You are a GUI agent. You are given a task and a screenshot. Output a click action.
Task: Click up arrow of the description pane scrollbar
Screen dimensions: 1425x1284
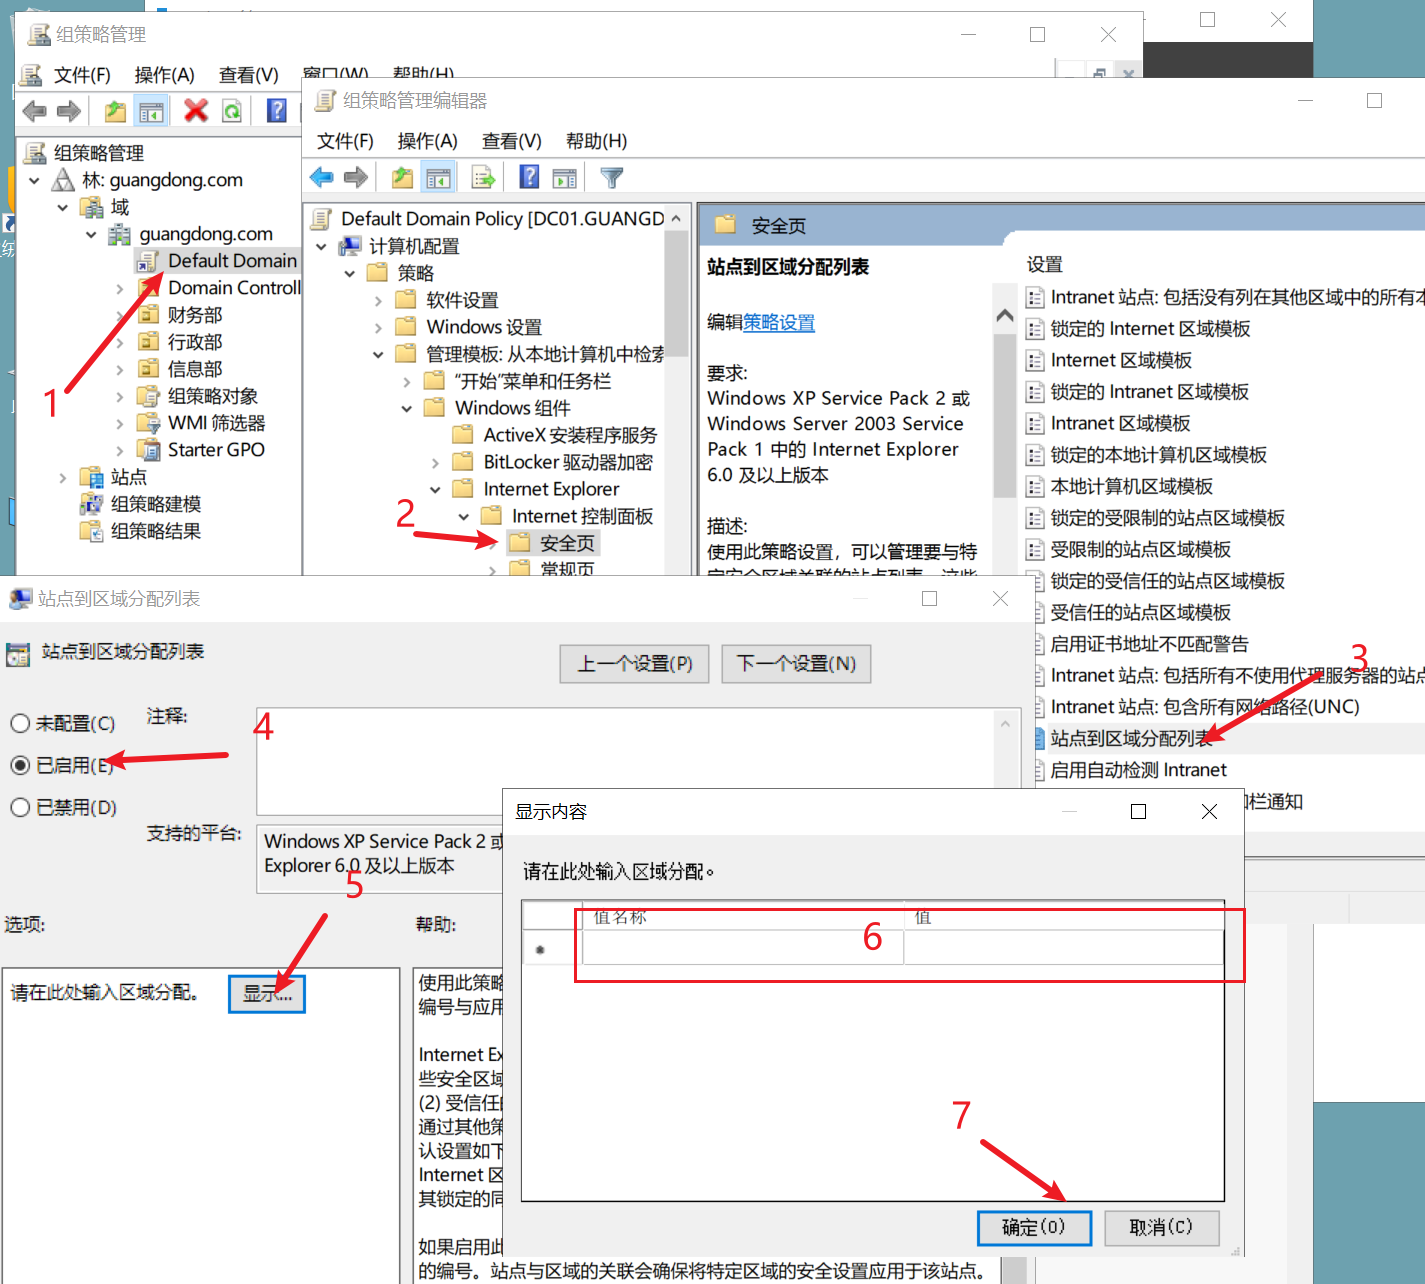[1005, 315]
